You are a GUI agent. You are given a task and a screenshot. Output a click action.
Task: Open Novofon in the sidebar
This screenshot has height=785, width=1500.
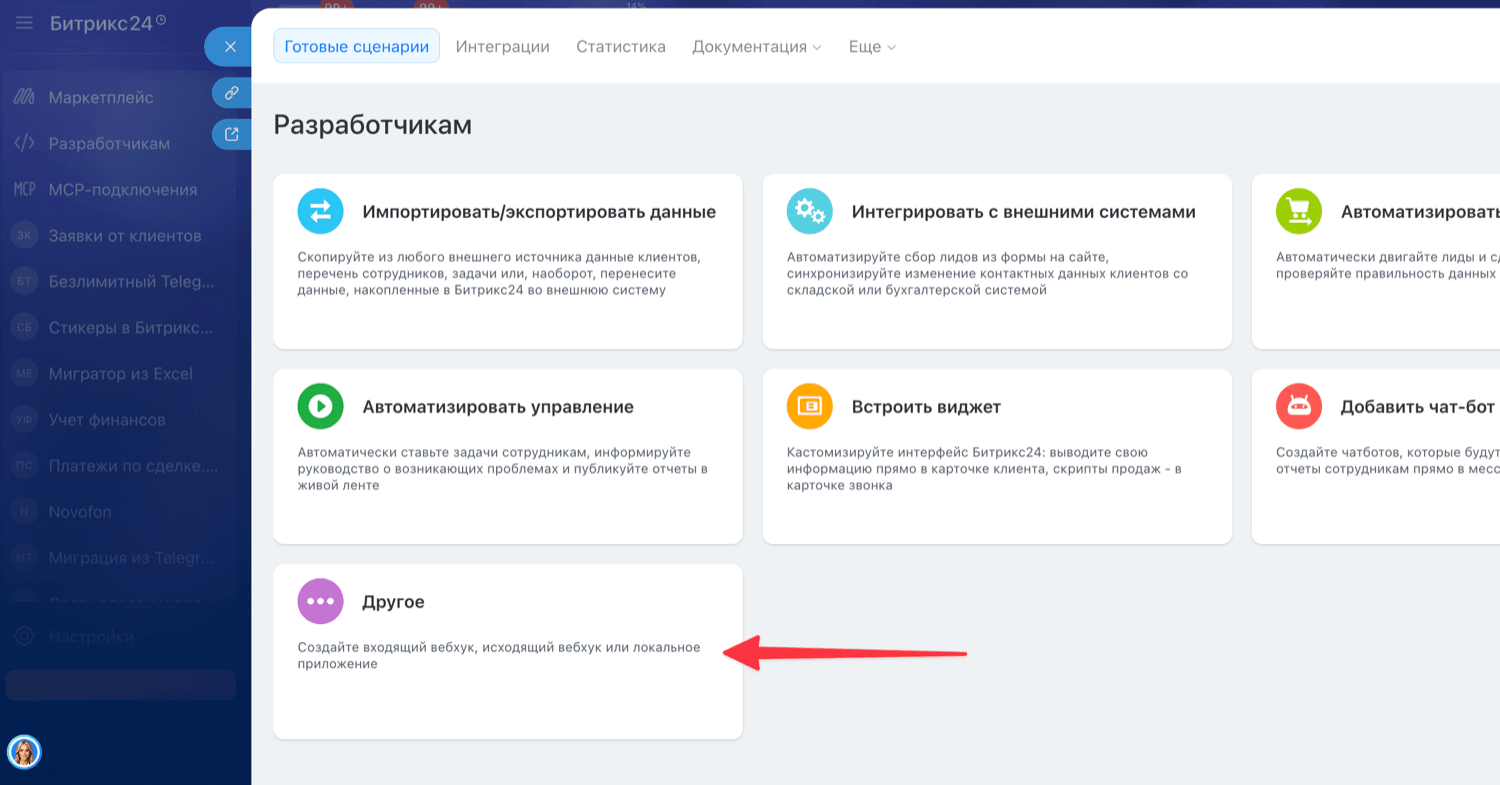pyautogui.click(x=80, y=511)
